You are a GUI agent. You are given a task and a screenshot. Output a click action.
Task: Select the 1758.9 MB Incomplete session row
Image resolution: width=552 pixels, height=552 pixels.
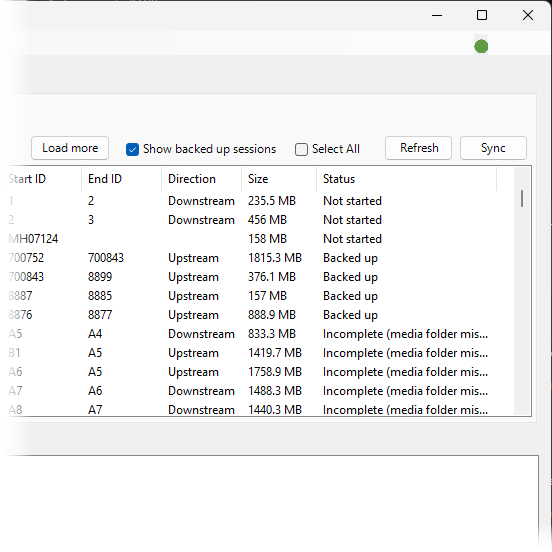click(259, 372)
